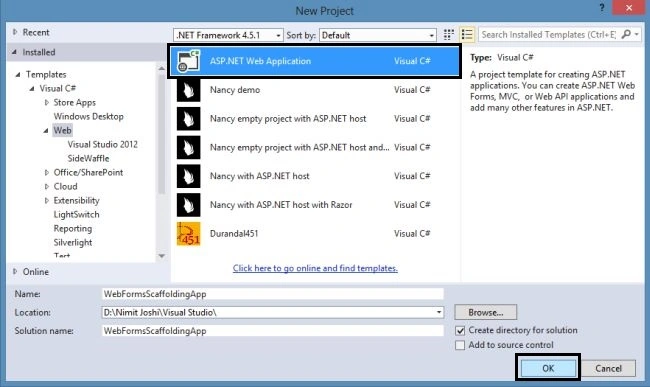Collapse the Visual C# tree node
Image resolution: width=650 pixels, height=387 pixels.
pyautogui.click(x=32, y=89)
